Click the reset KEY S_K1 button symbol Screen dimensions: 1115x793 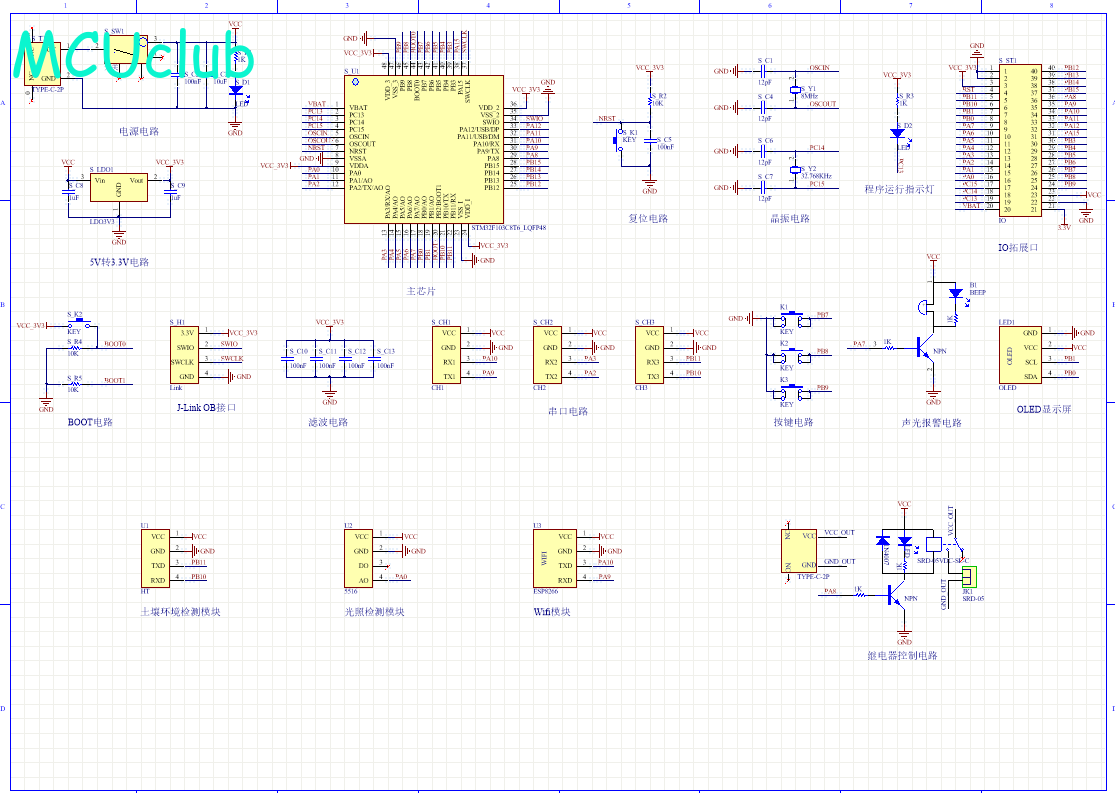tap(618, 140)
